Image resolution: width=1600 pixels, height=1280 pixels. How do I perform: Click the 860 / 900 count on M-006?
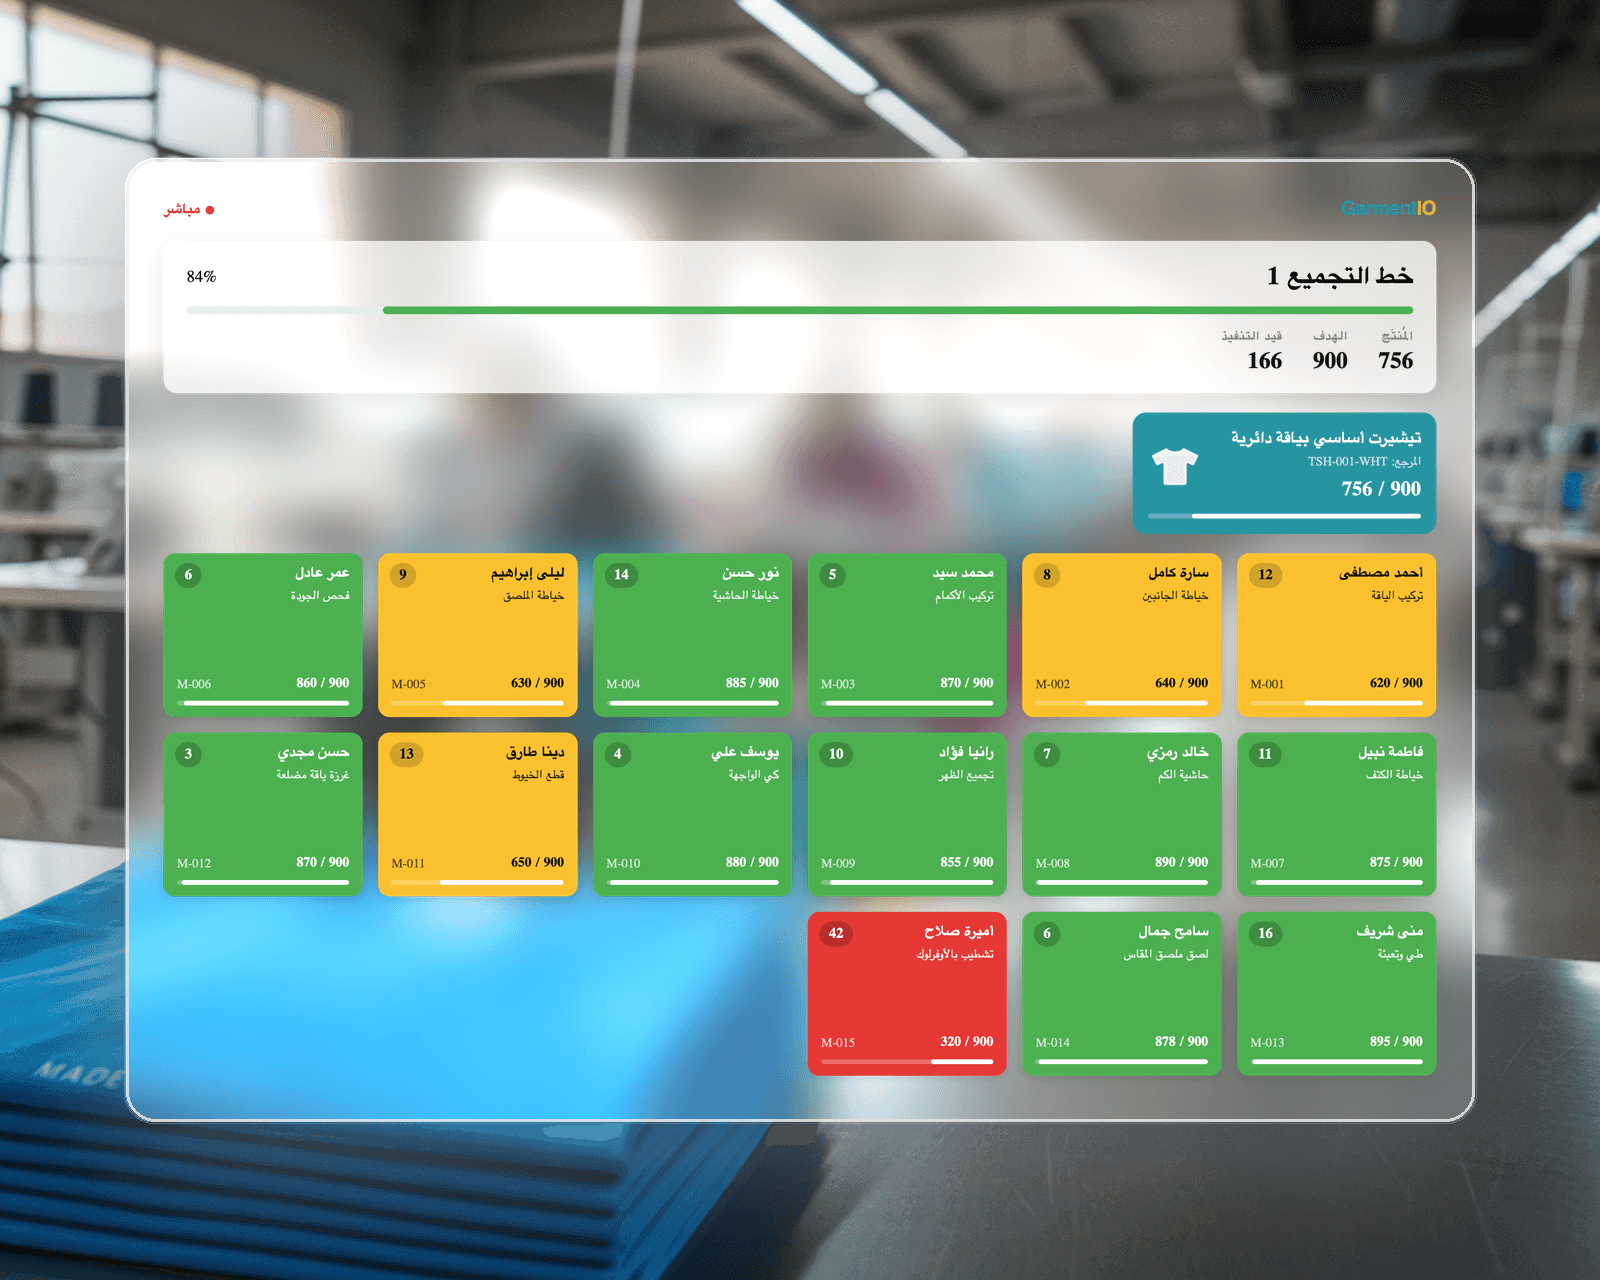[x=322, y=683]
